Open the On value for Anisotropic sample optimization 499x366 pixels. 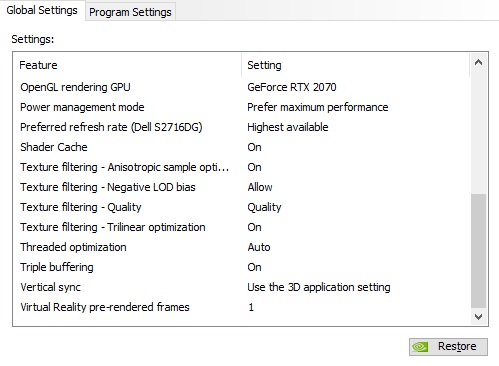point(254,167)
